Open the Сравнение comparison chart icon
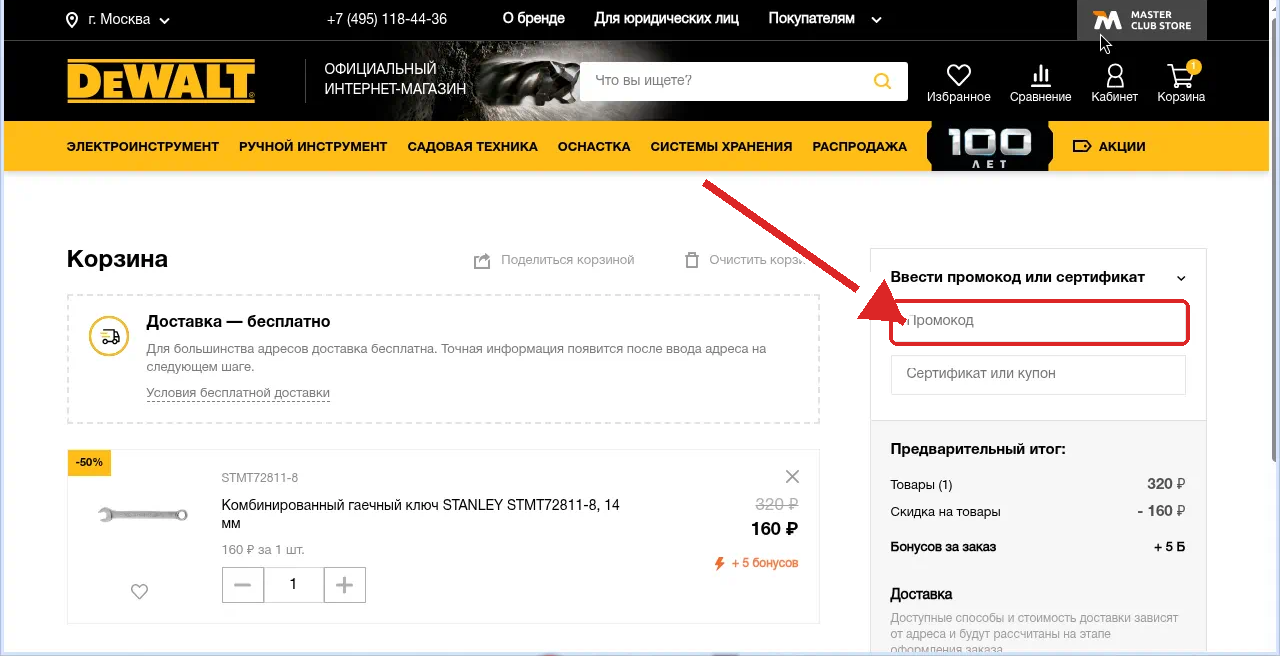Image resolution: width=1280 pixels, height=656 pixels. point(1040,75)
